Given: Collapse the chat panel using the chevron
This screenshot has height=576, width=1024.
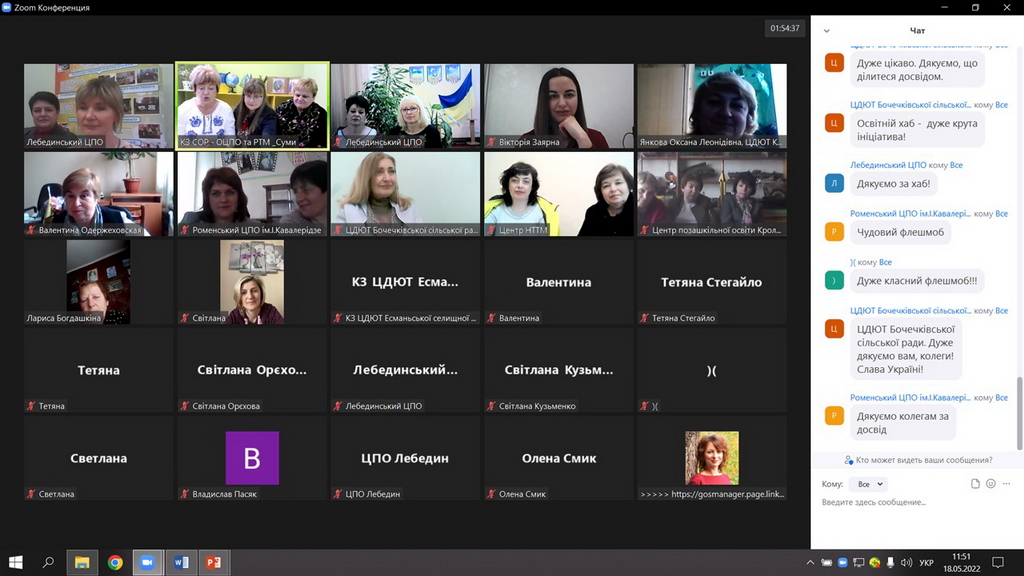Looking at the screenshot, I should (x=826, y=31).
